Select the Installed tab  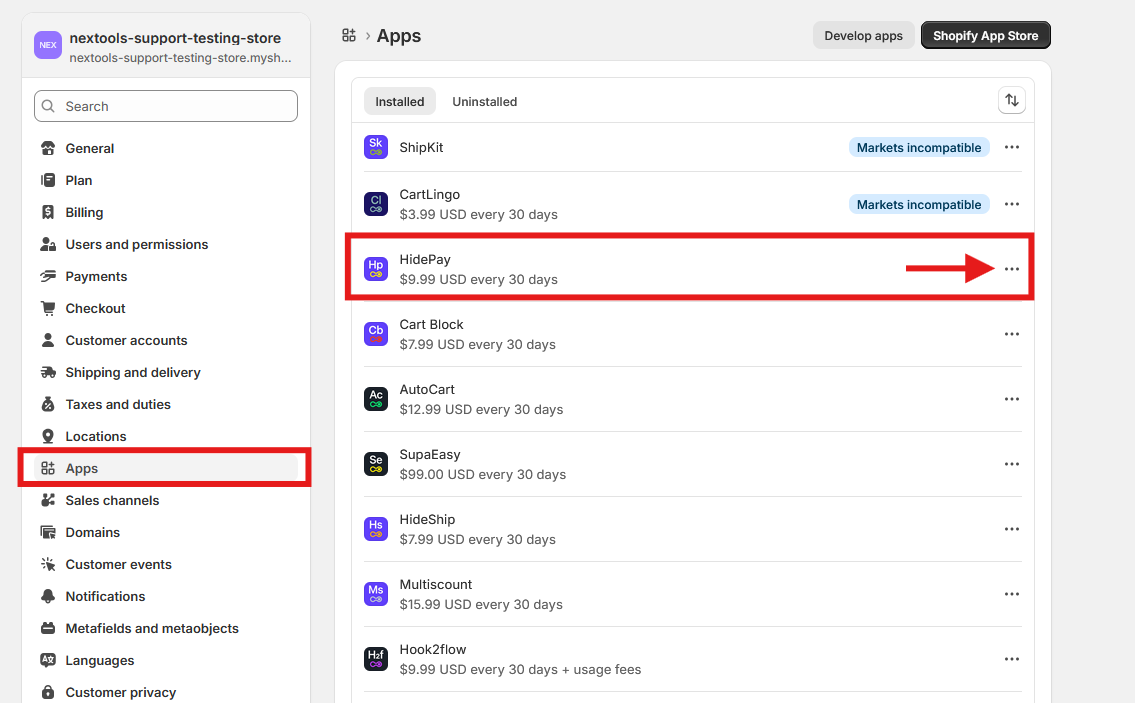pyautogui.click(x=400, y=101)
